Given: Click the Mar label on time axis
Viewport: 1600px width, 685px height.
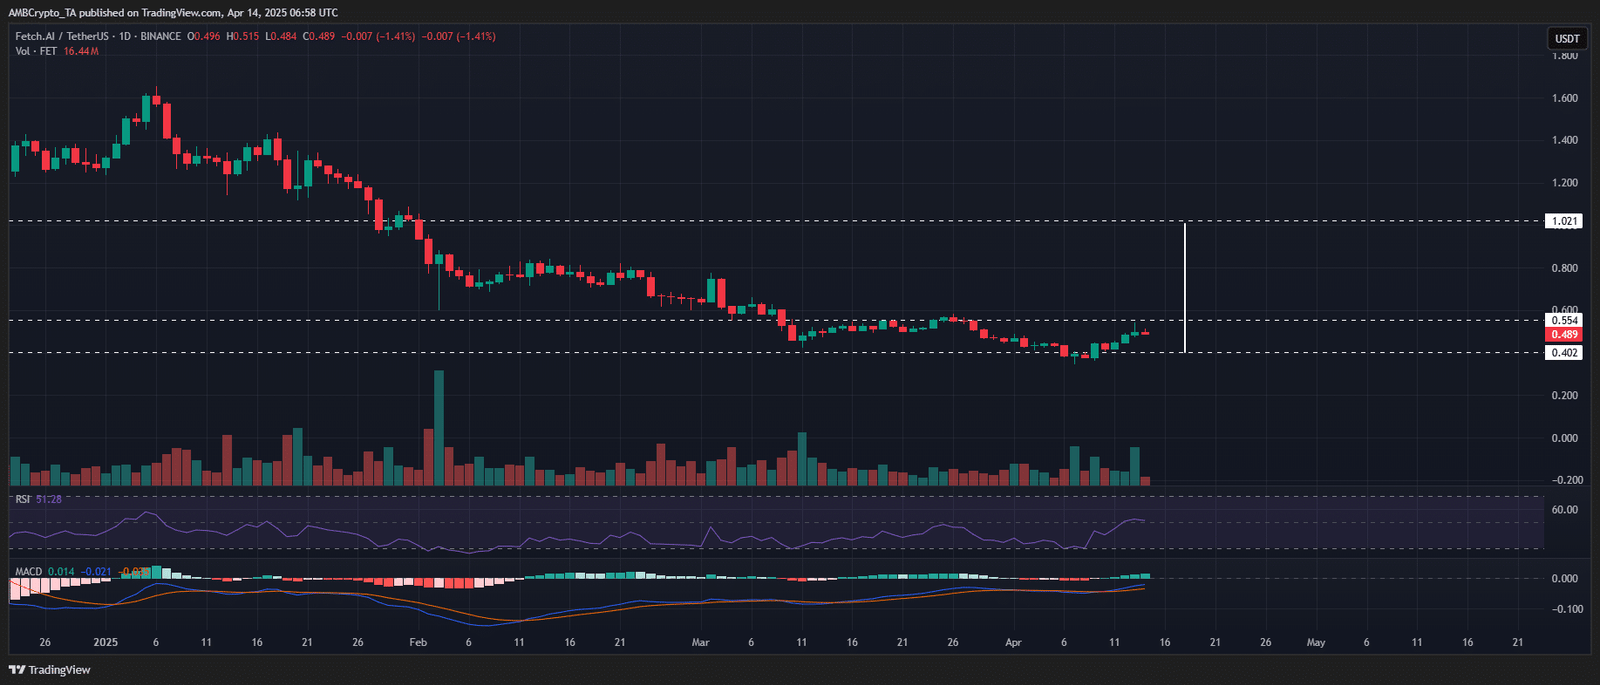Looking at the screenshot, I should (701, 642).
